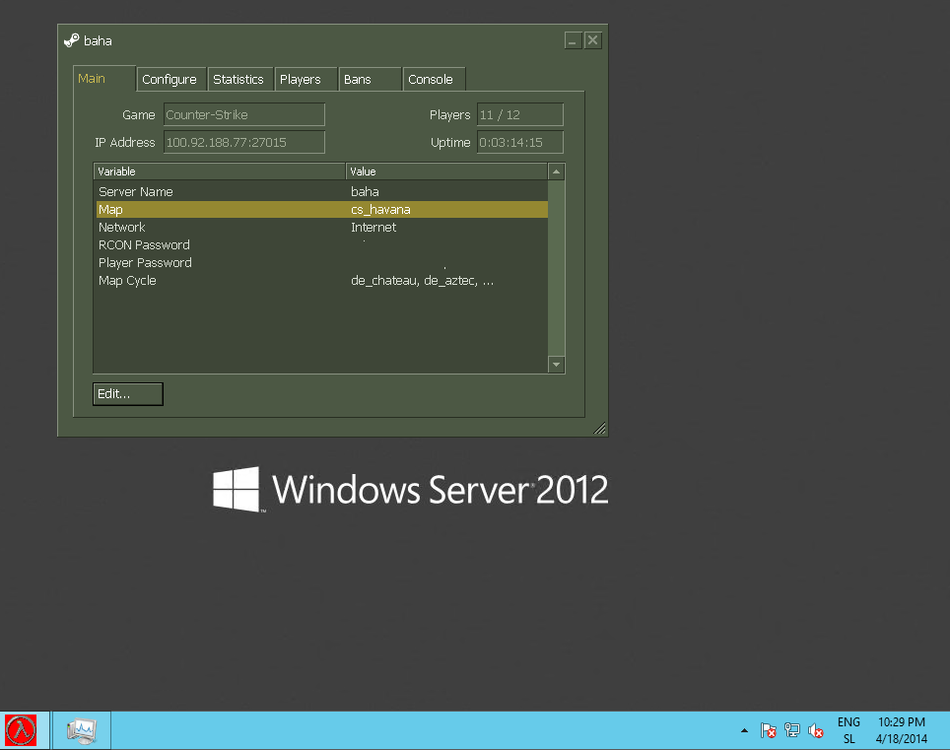Open the clock showing 10:29 PM
Viewport: 950px width, 750px height.
902,731
